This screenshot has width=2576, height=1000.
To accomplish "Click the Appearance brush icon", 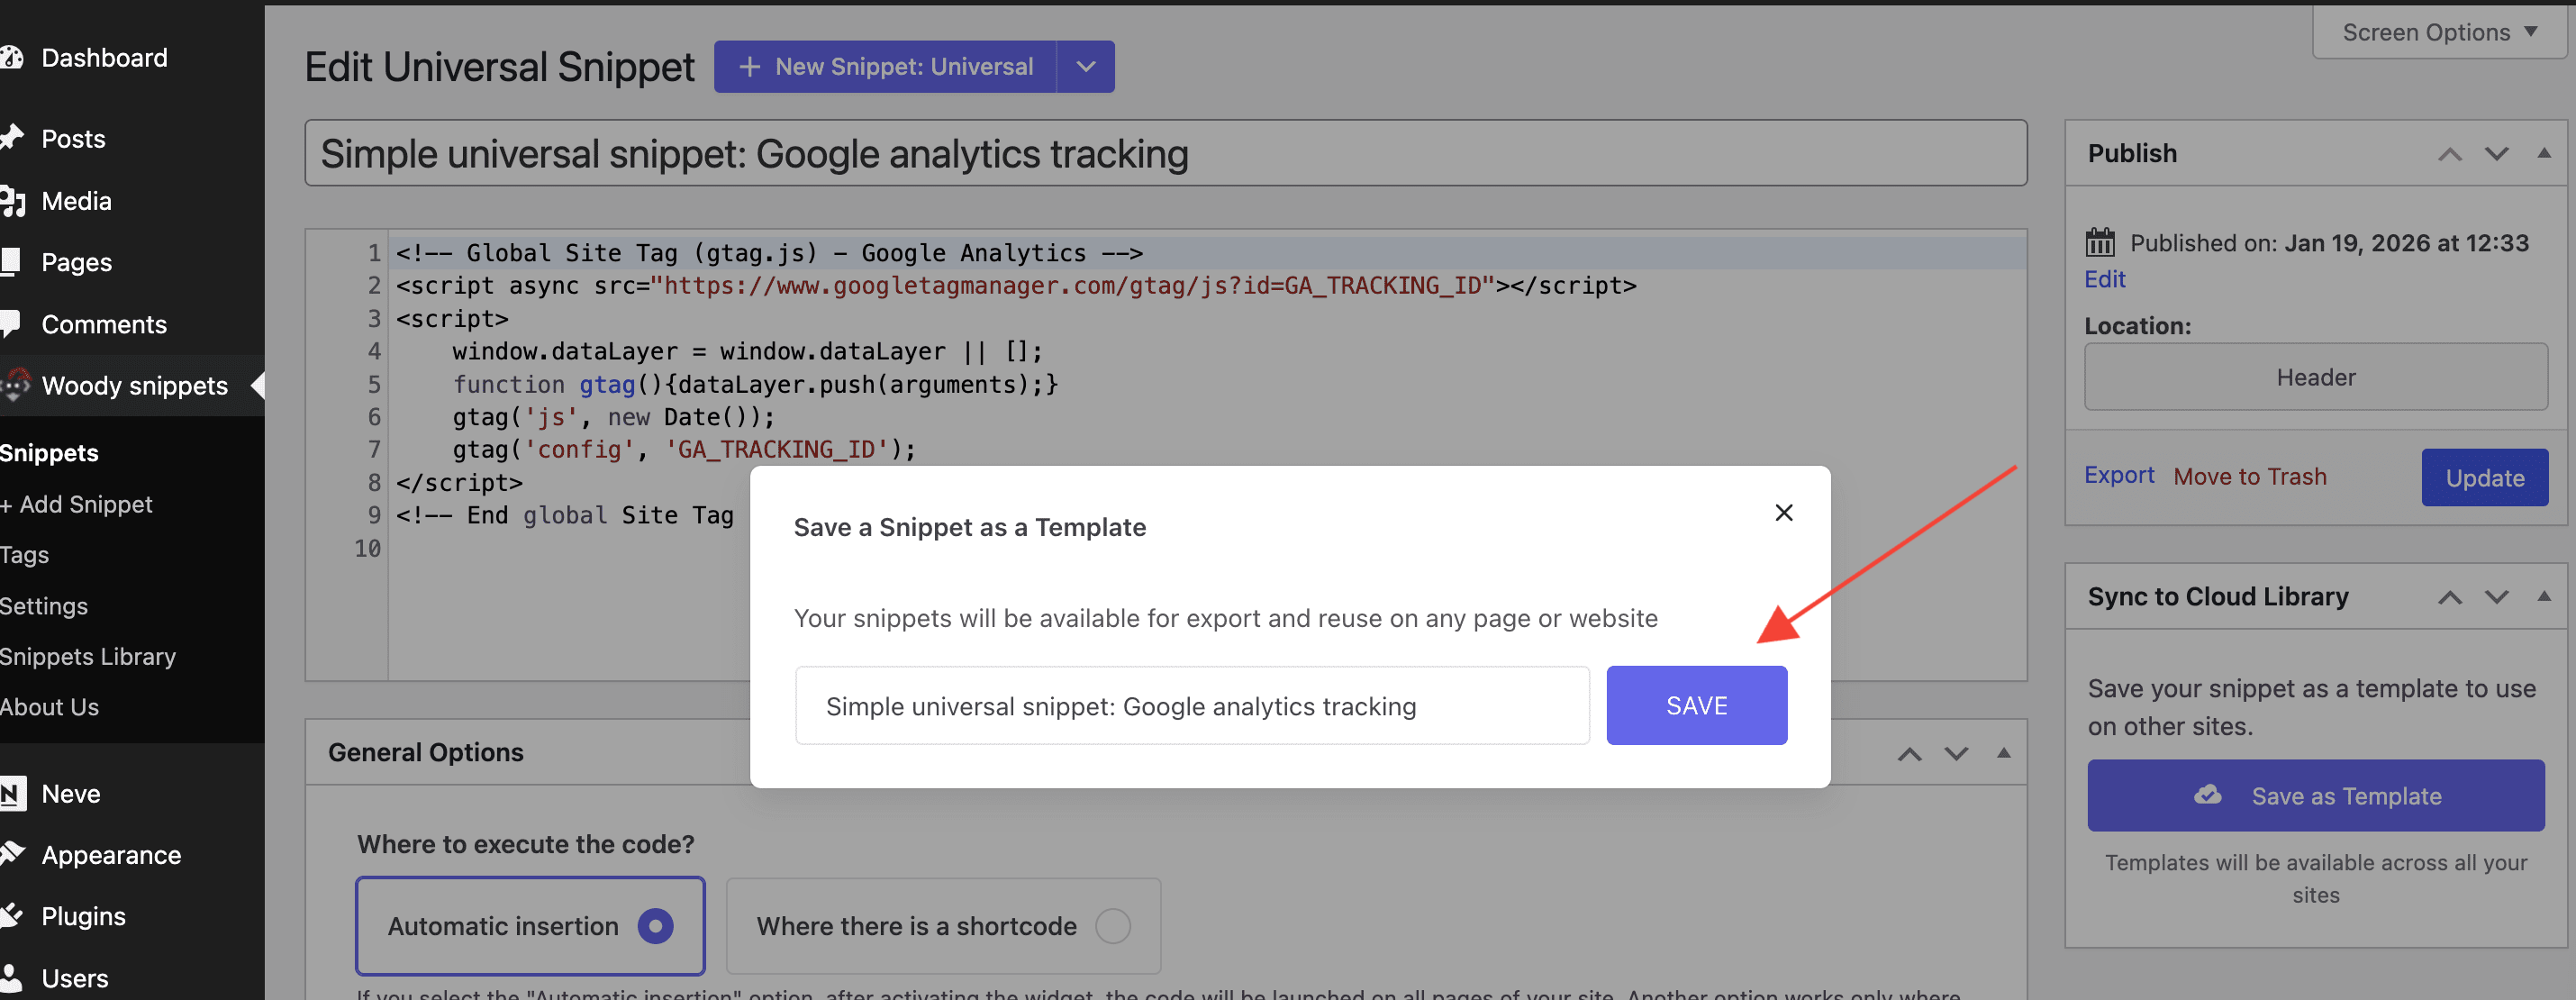I will coord(12,854).
